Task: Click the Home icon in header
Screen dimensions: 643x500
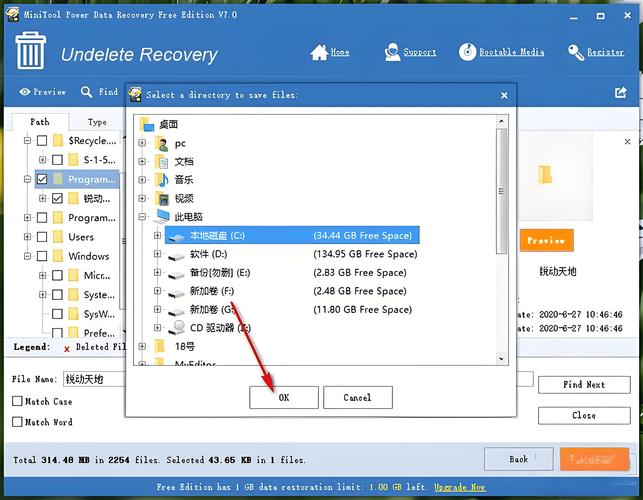Action: click(319, 52)
